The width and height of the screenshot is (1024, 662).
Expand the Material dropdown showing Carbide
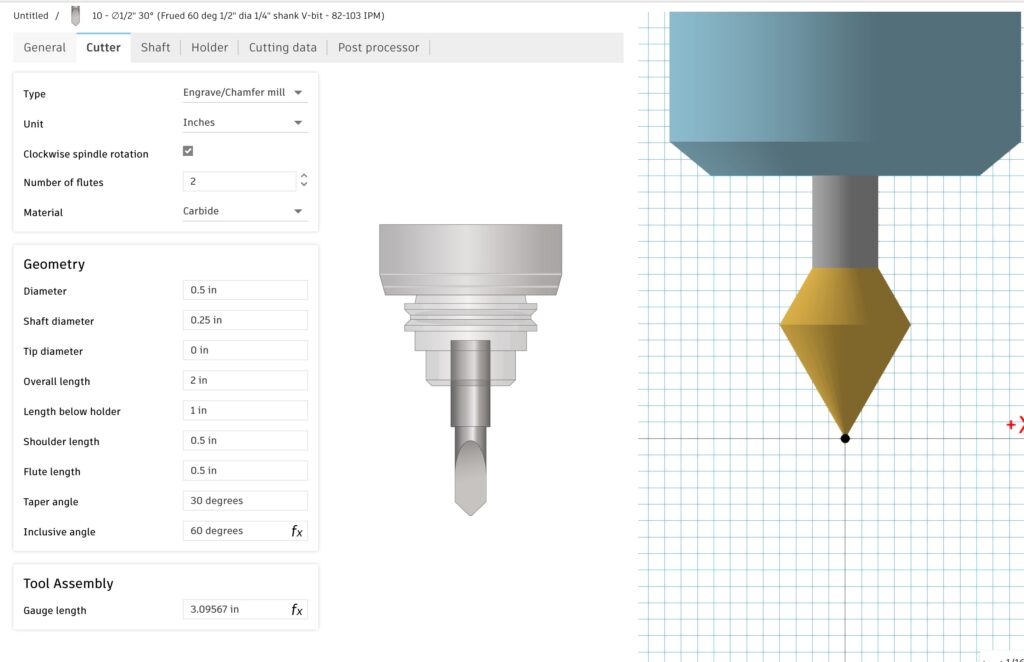click(x=245, y=212)
